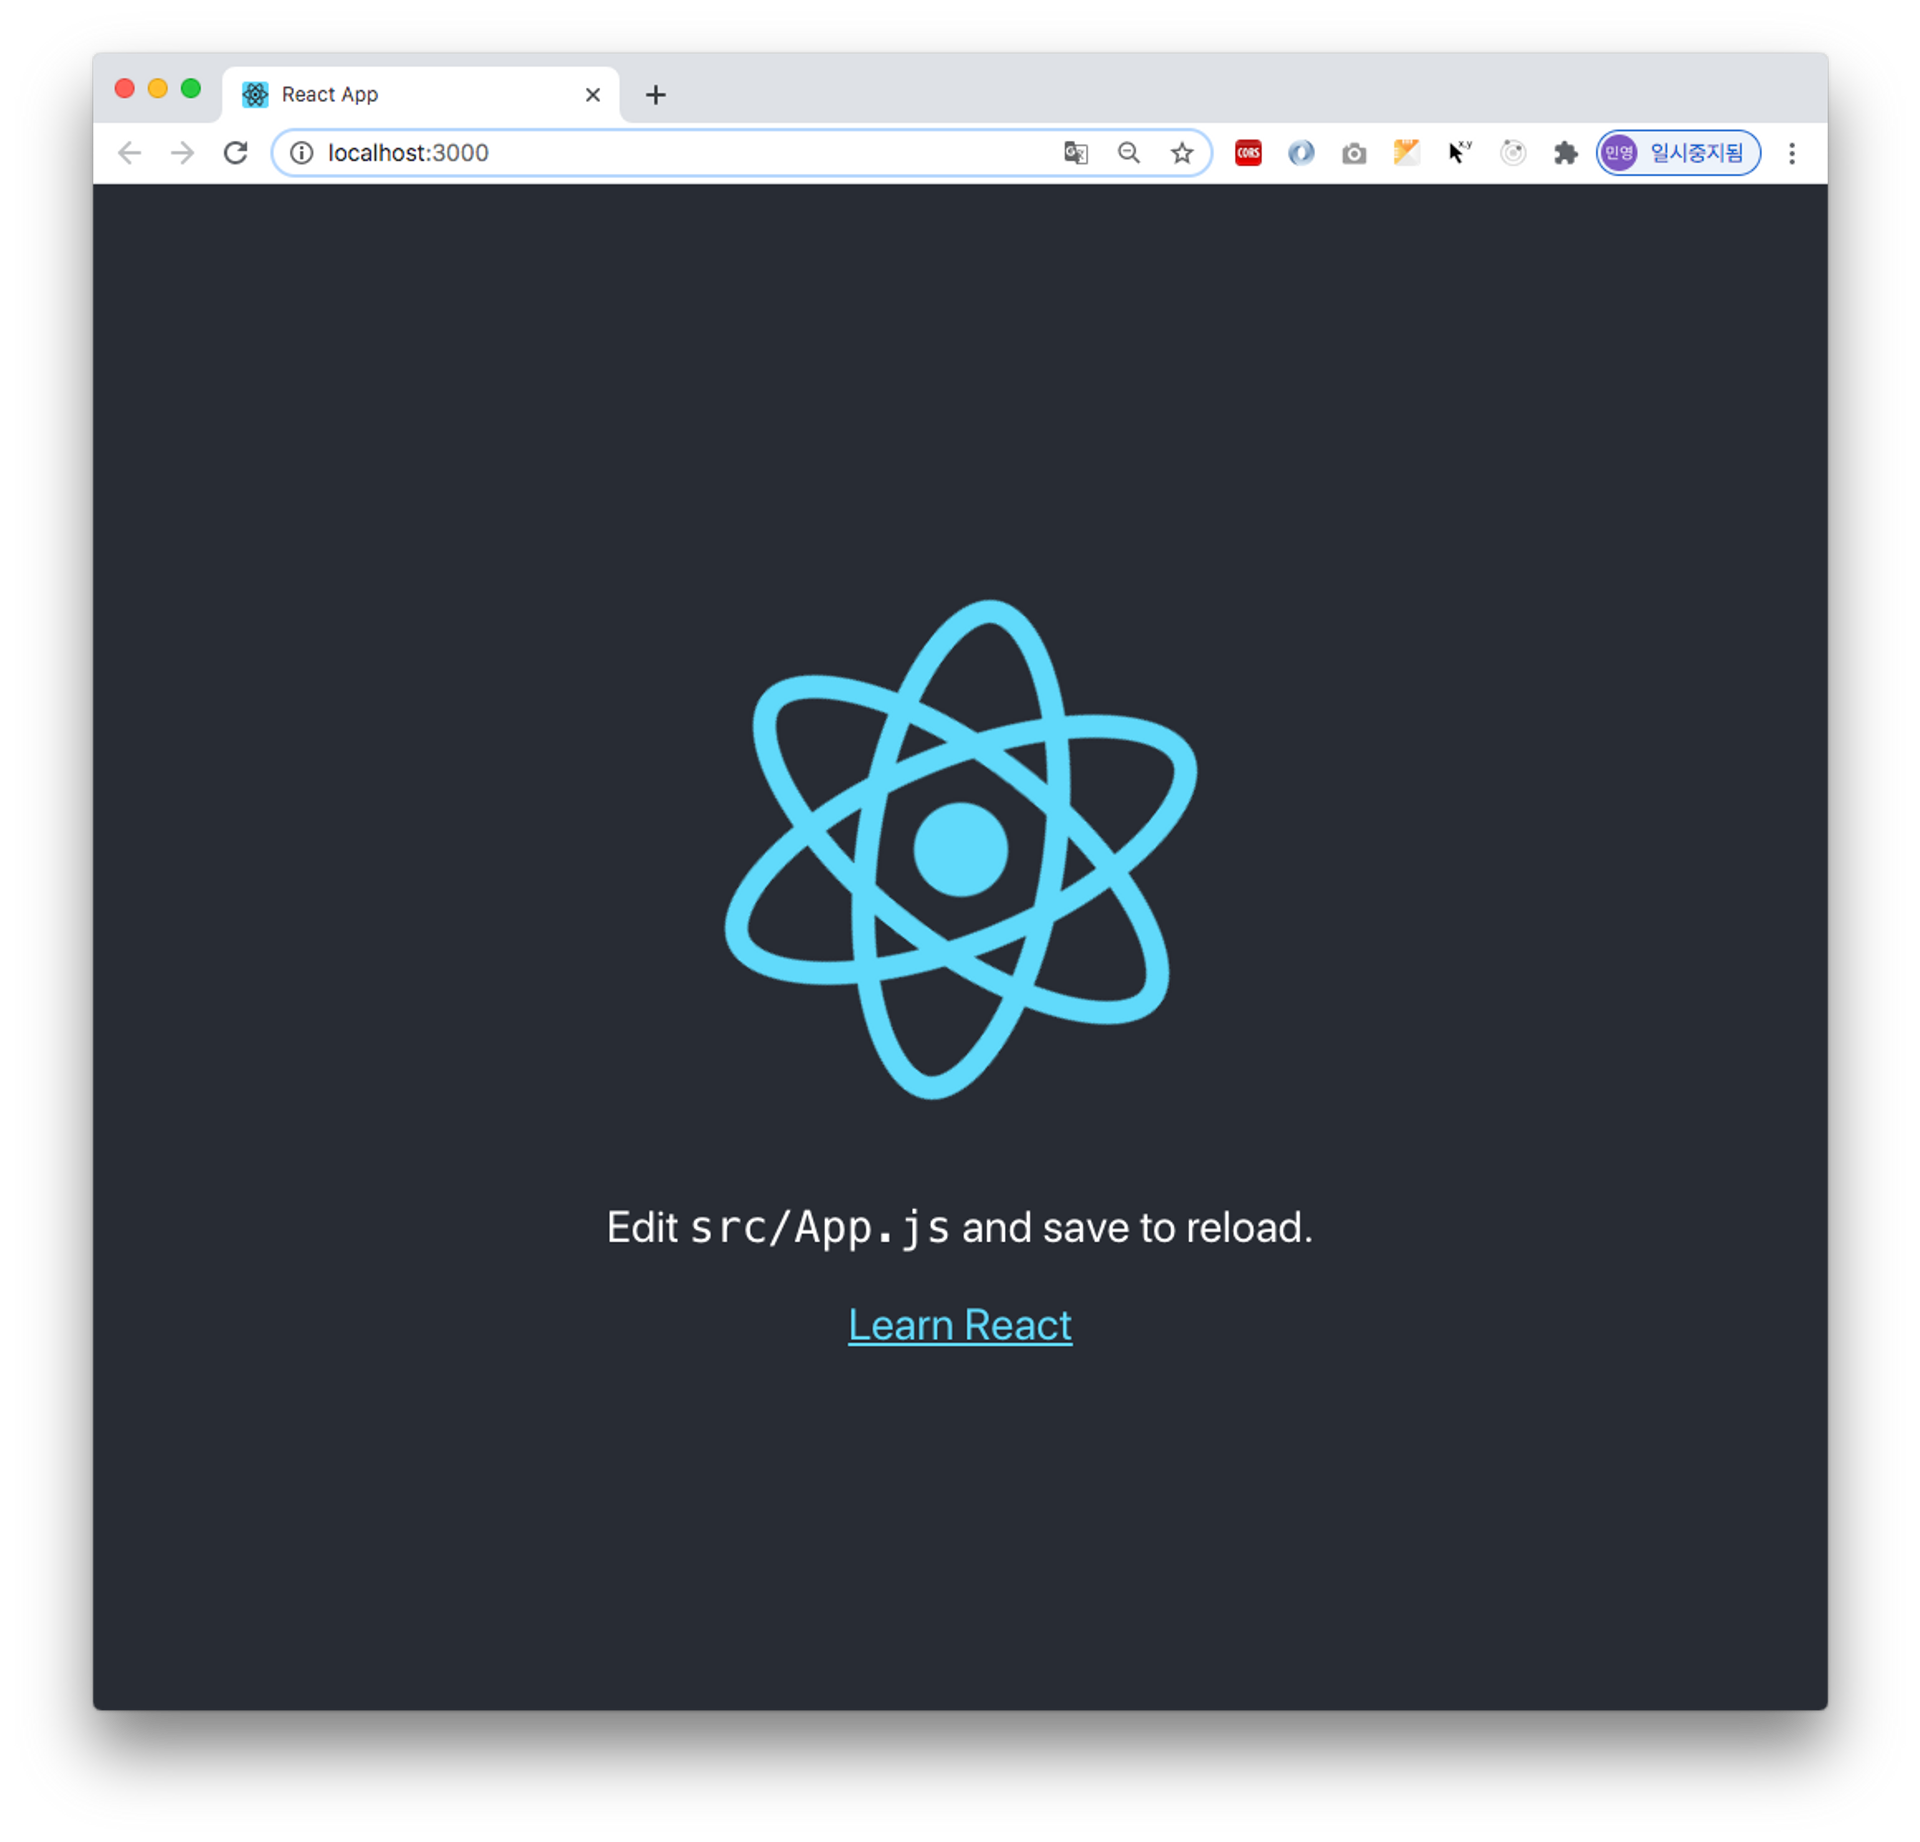Viewport: 1920px width, 1842px height.
Task: Open the profile button 일시중지됨
Action: (1677, 153)
